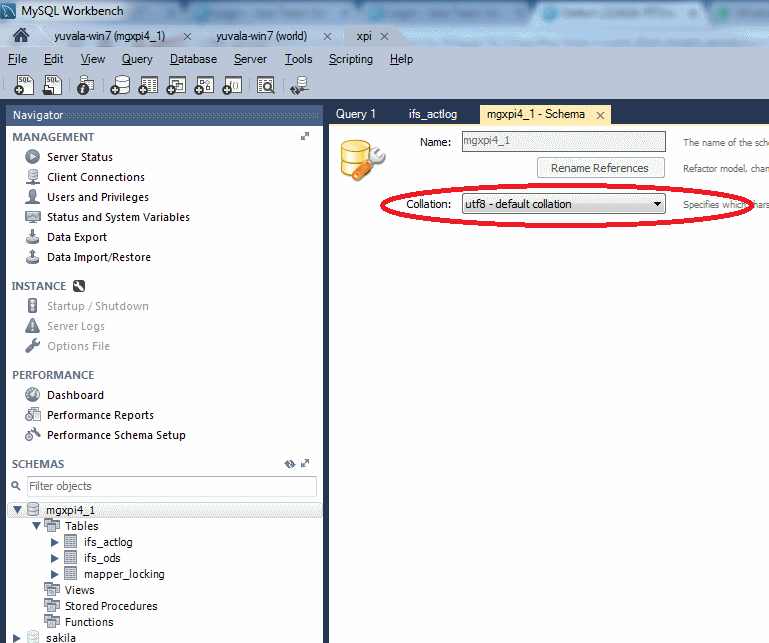Switch to the xpi connection tab
Screen dimensions: 769x643
364,36
